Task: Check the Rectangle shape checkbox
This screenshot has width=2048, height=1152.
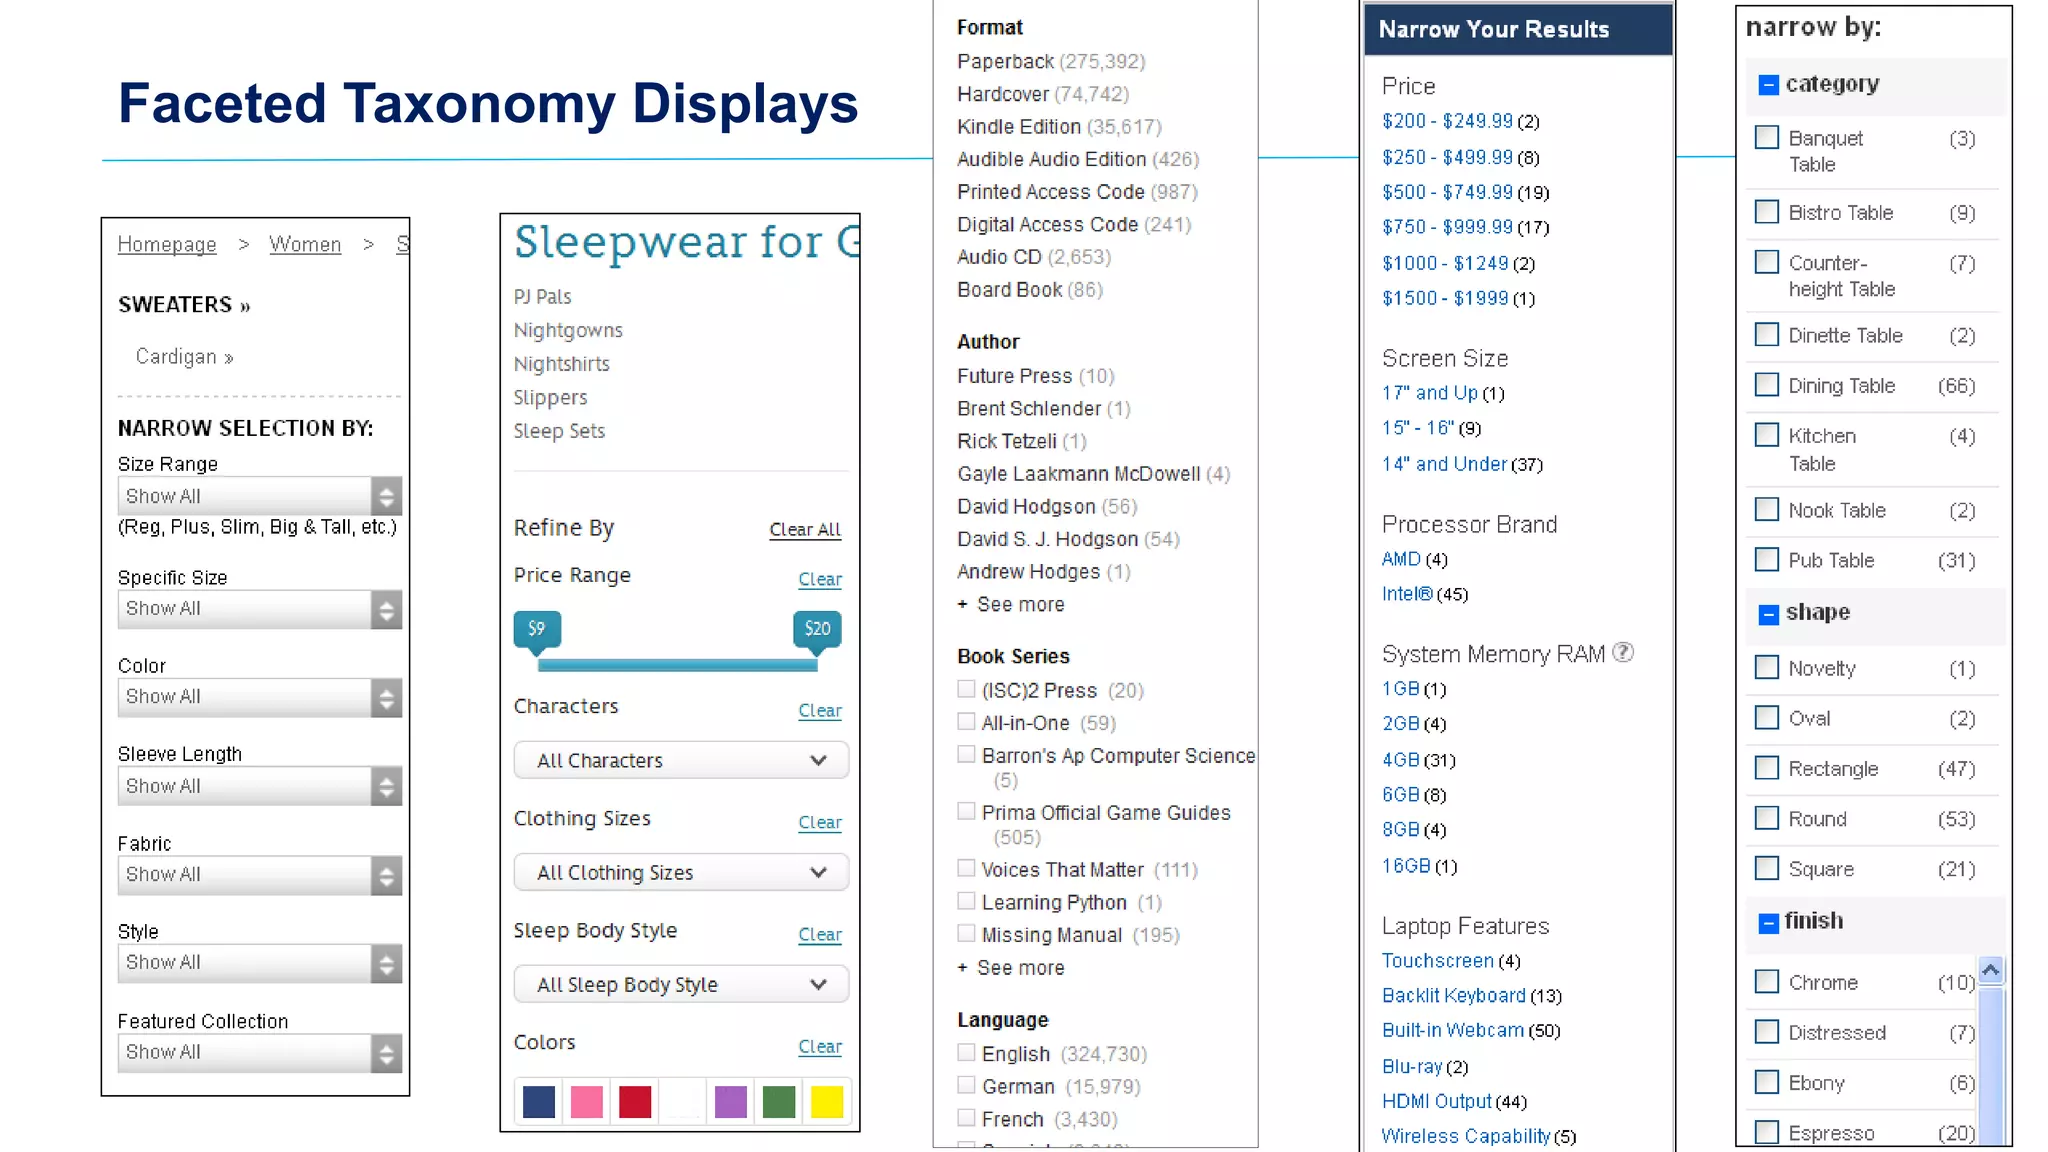Action: 1767,767
